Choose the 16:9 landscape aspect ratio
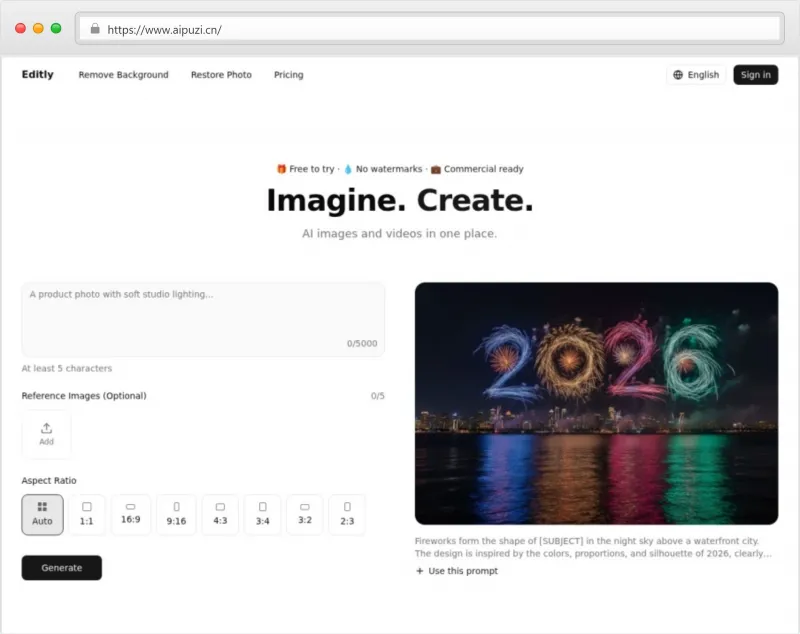This screenshot has width=800, height=634. click(x=130, y=514)
